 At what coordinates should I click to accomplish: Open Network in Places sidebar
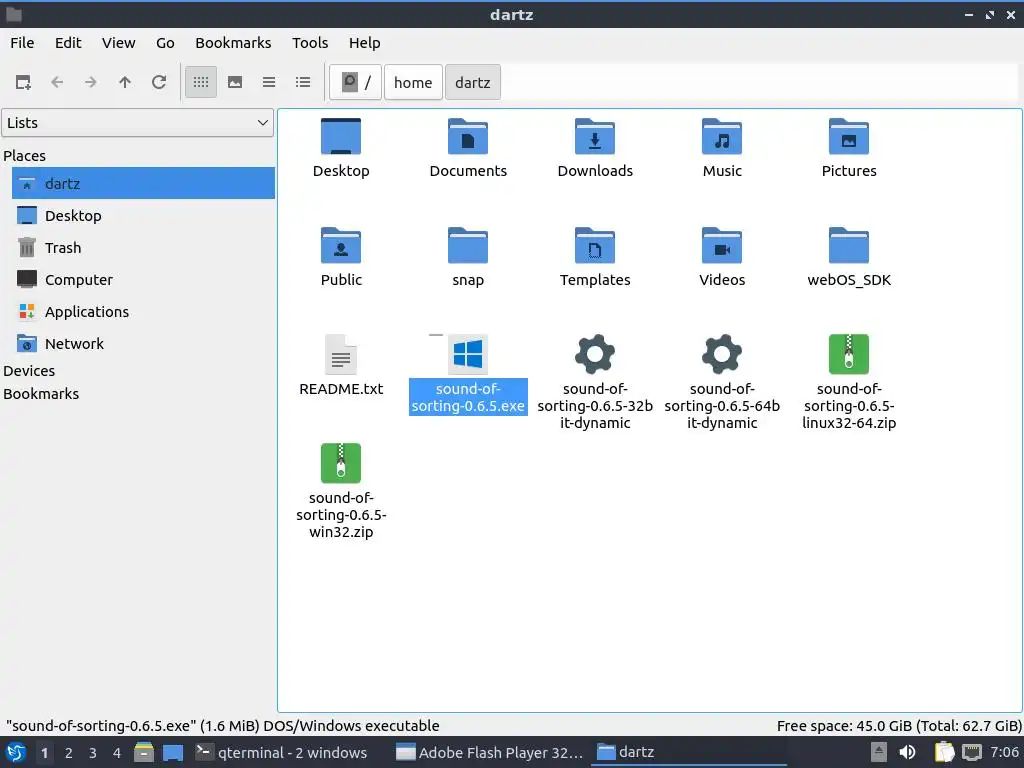[x=143, y=344]
